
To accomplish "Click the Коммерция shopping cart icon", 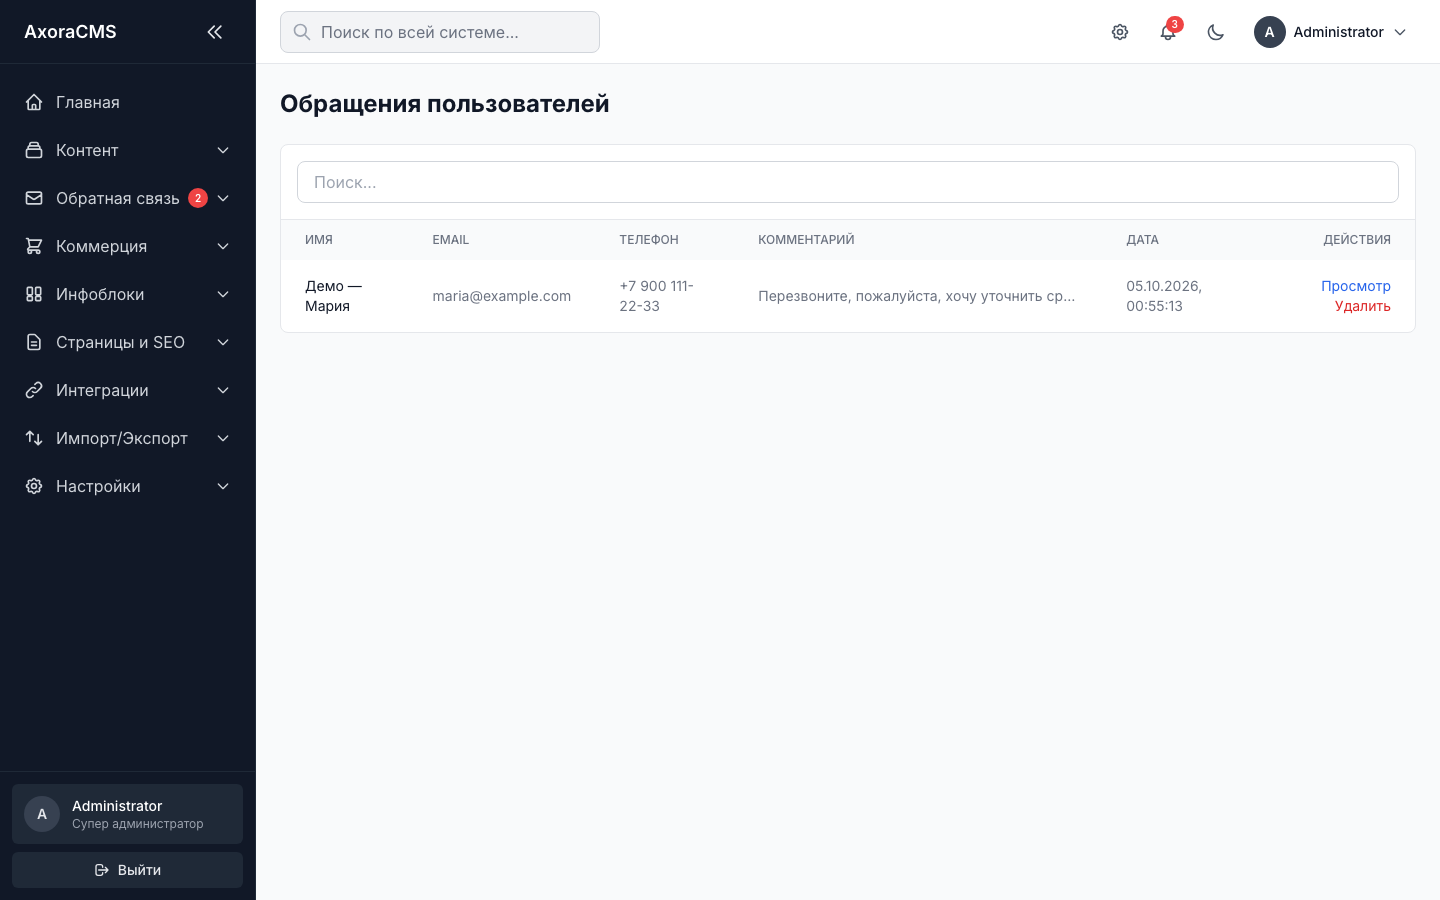I will click(34, 246).
